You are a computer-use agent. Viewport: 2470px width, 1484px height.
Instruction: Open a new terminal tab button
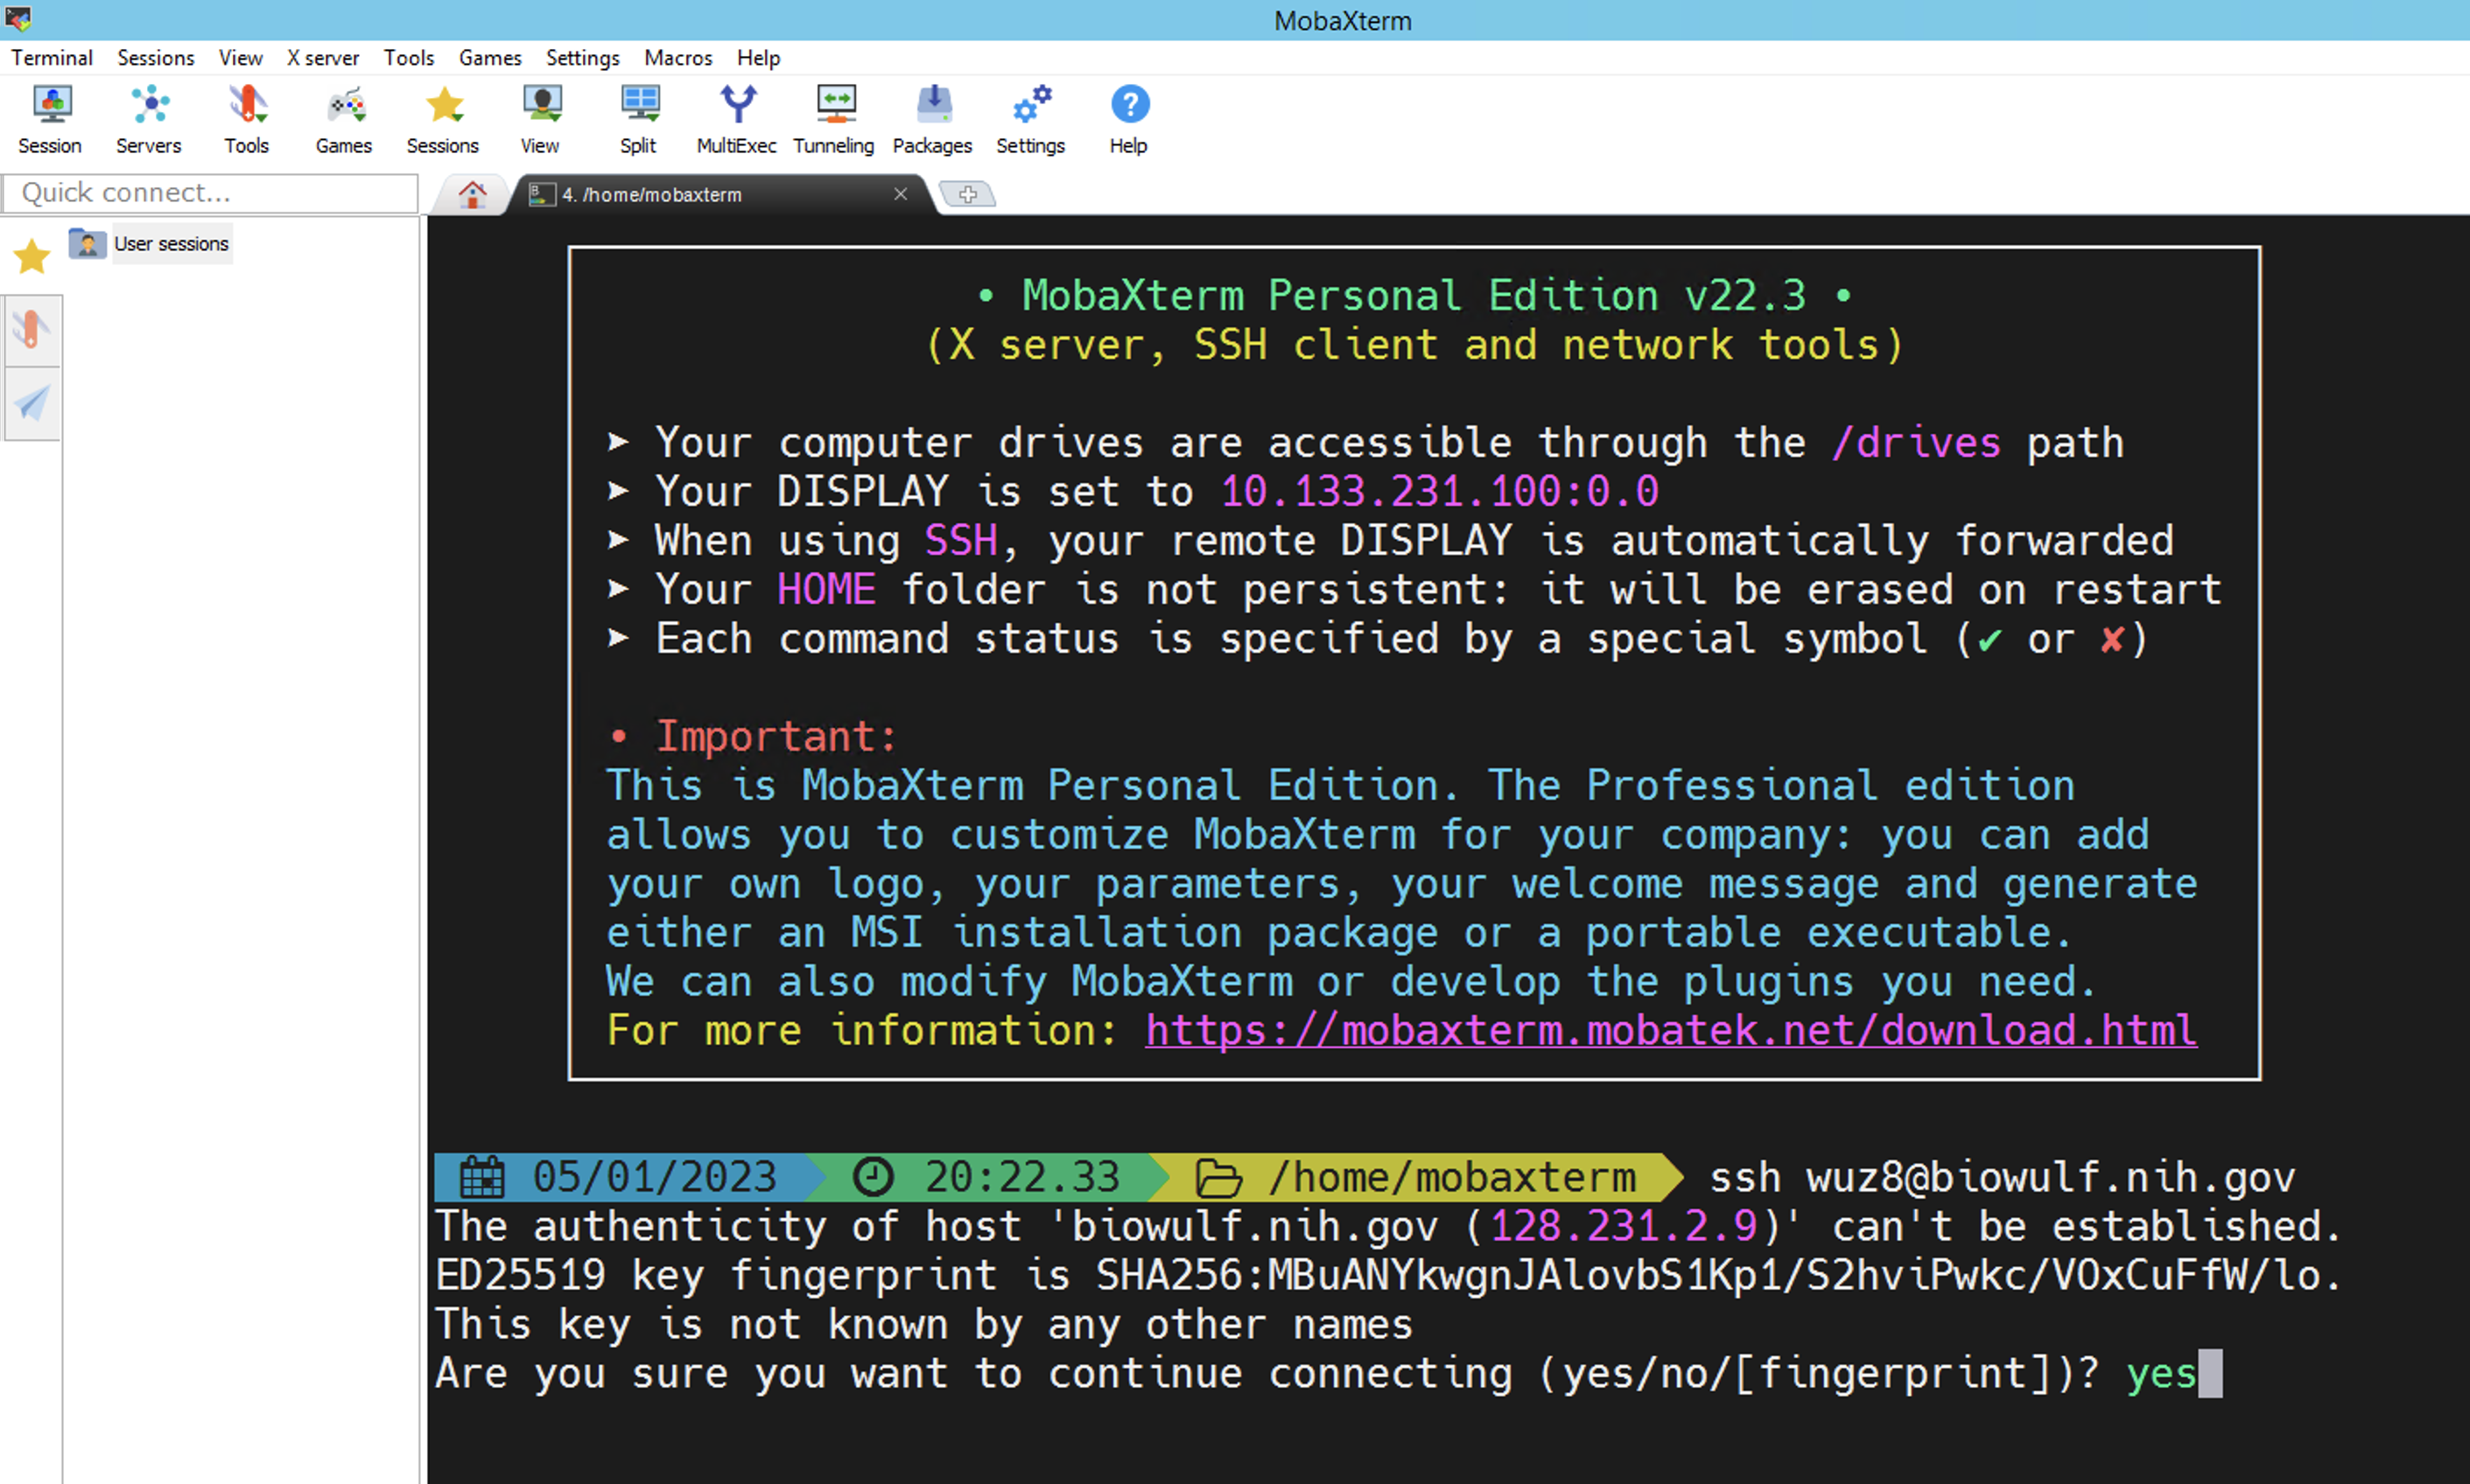click(x=967, y=194)
